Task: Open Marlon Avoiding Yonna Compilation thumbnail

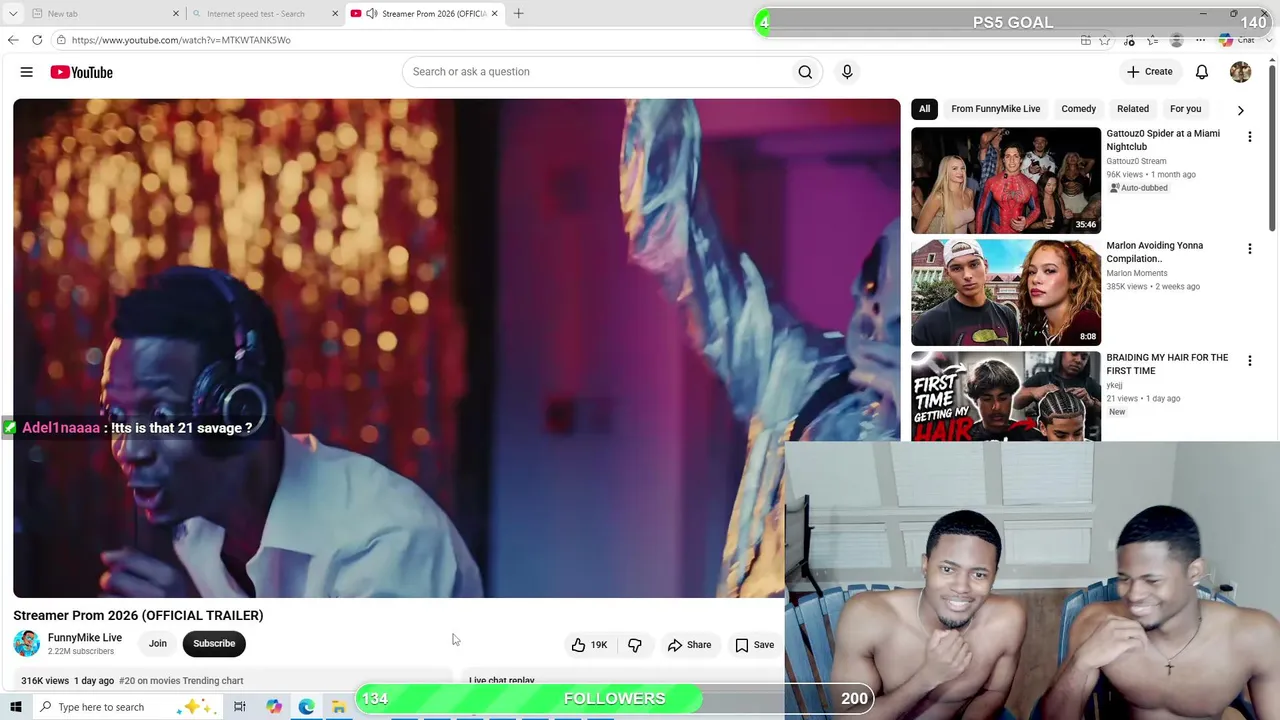Action: click(1006, 292)
